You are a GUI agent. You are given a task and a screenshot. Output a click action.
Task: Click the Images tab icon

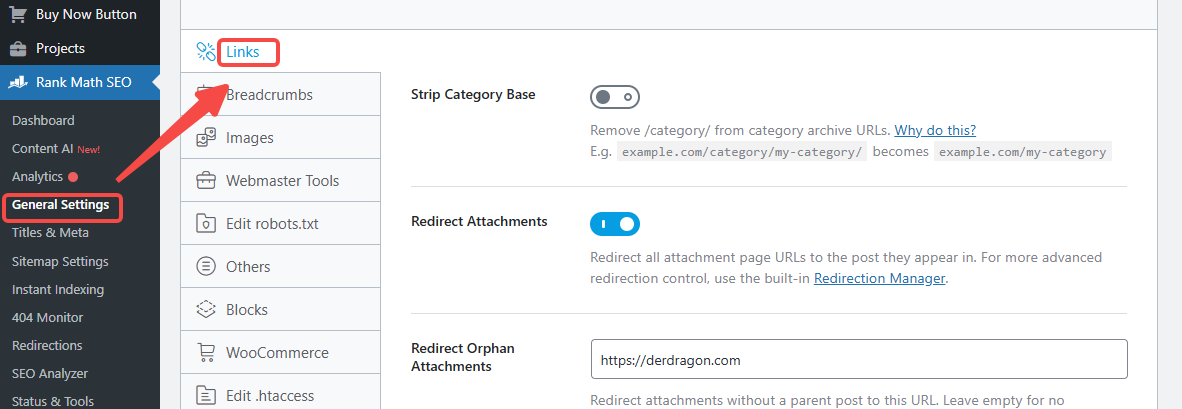tap(206, 137)
